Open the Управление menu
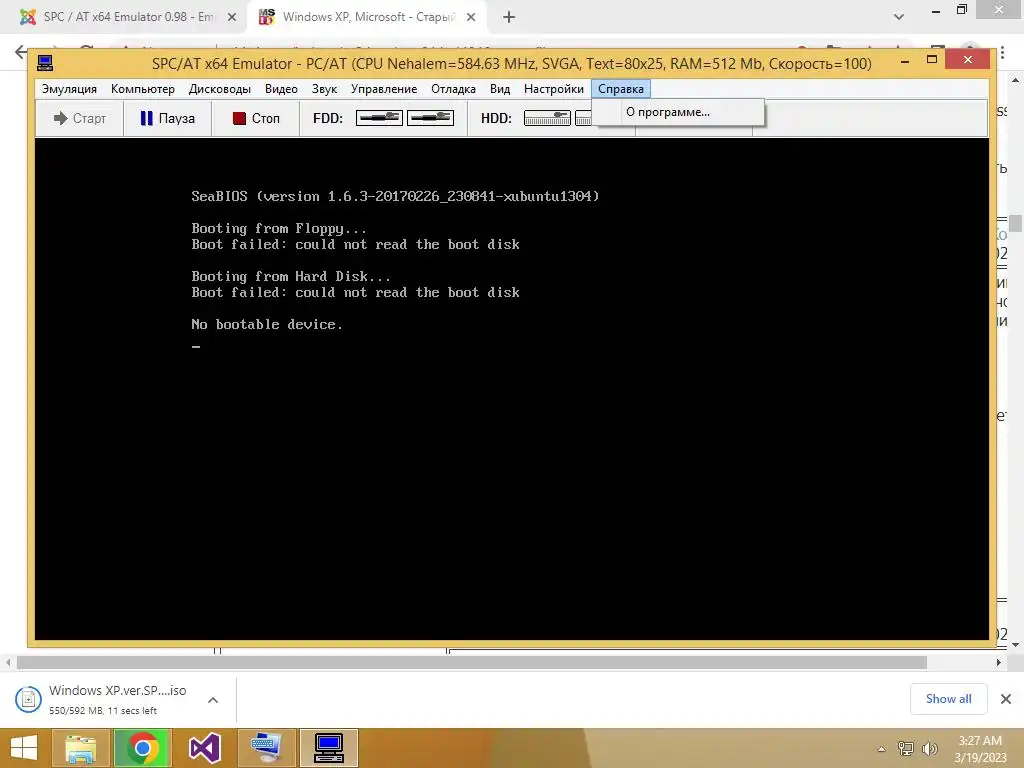The height and width of the screenshot is (768, 1024). (x=384, y=89)
